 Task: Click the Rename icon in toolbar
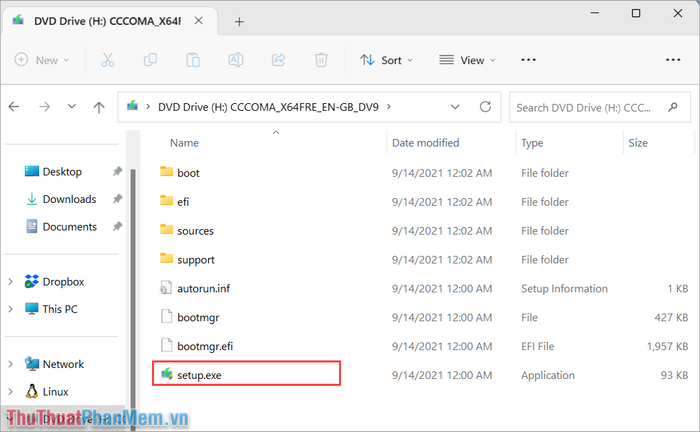click(x=236, y=60)
